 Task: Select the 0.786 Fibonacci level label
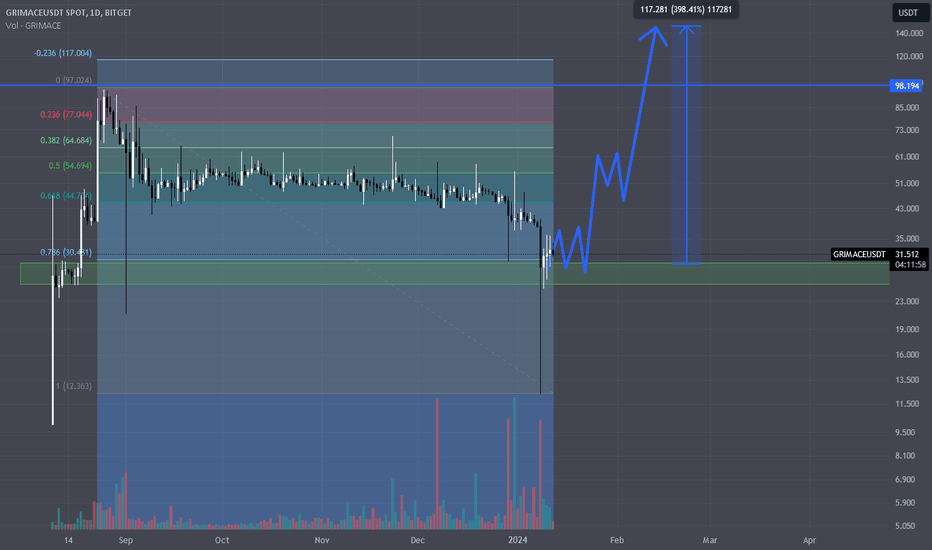[x=66, y=252]
